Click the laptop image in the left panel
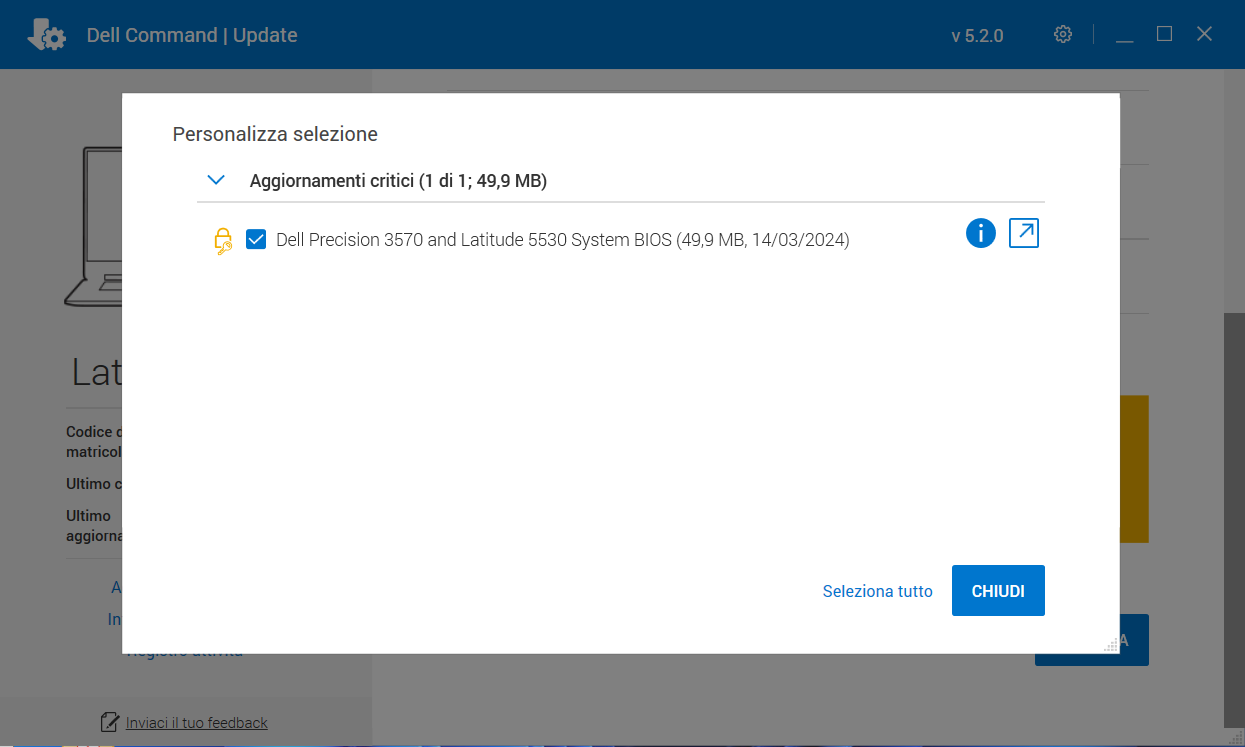 (95, 230)
